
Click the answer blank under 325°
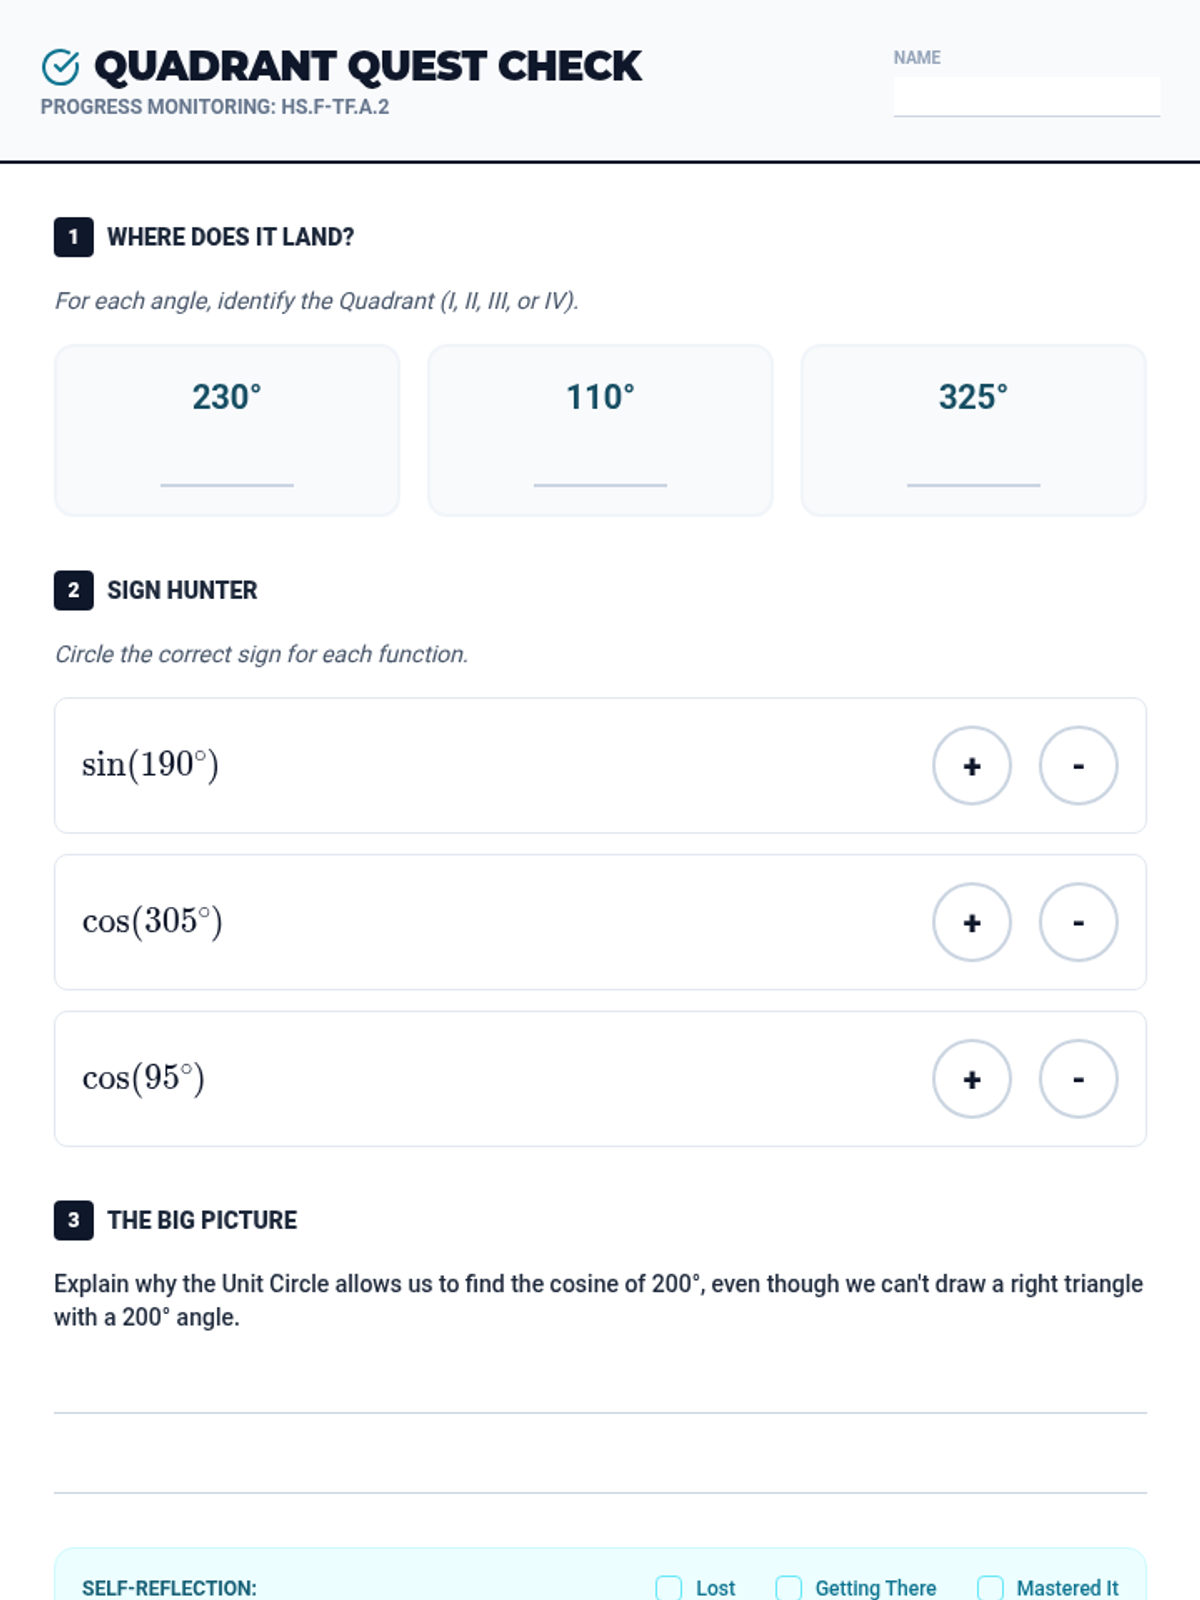(x=973, y=471)
